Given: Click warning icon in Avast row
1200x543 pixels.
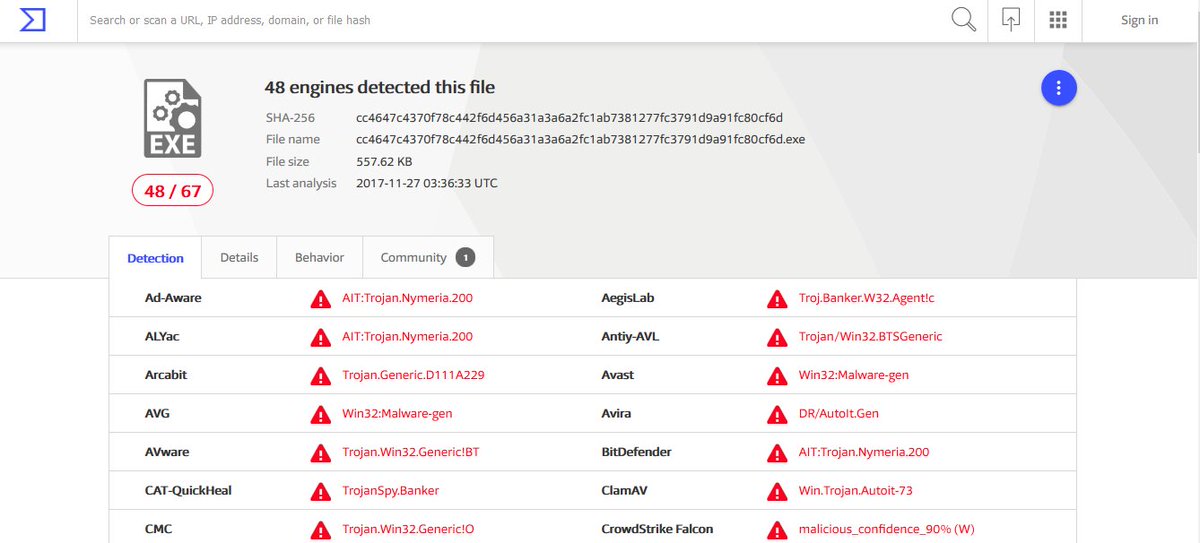Looking at the screenshot, I should point(777,376).
